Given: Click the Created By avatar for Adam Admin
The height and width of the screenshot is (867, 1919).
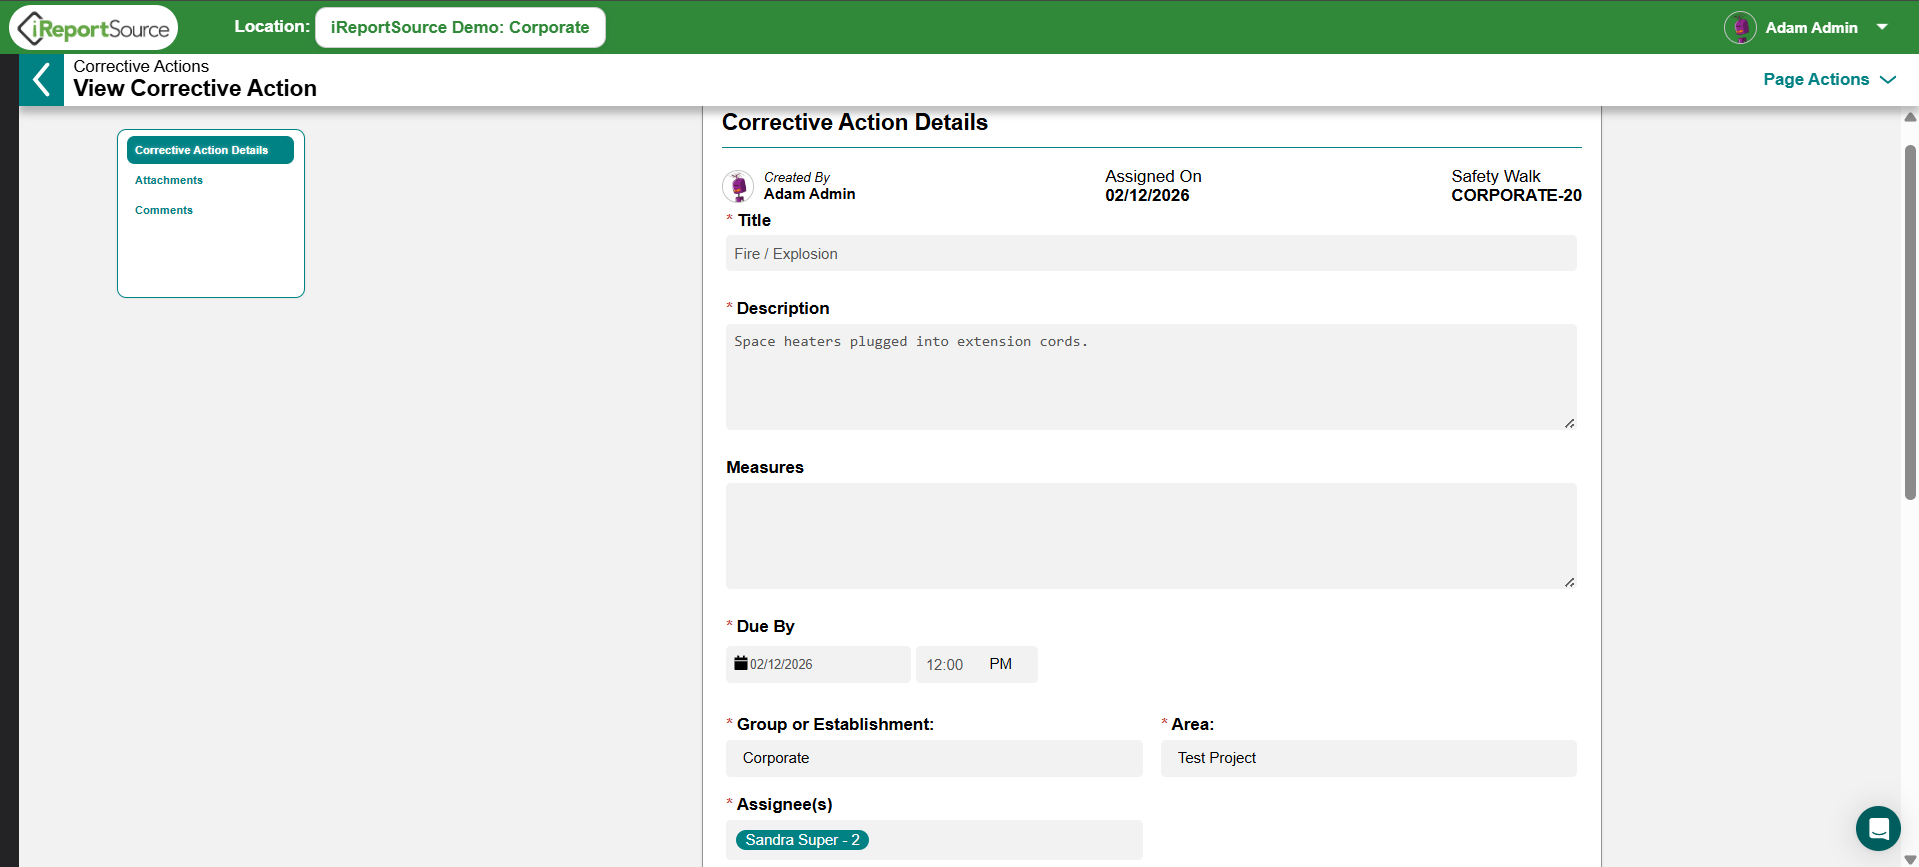Looking at the screenshot, I should coord(738,186).
